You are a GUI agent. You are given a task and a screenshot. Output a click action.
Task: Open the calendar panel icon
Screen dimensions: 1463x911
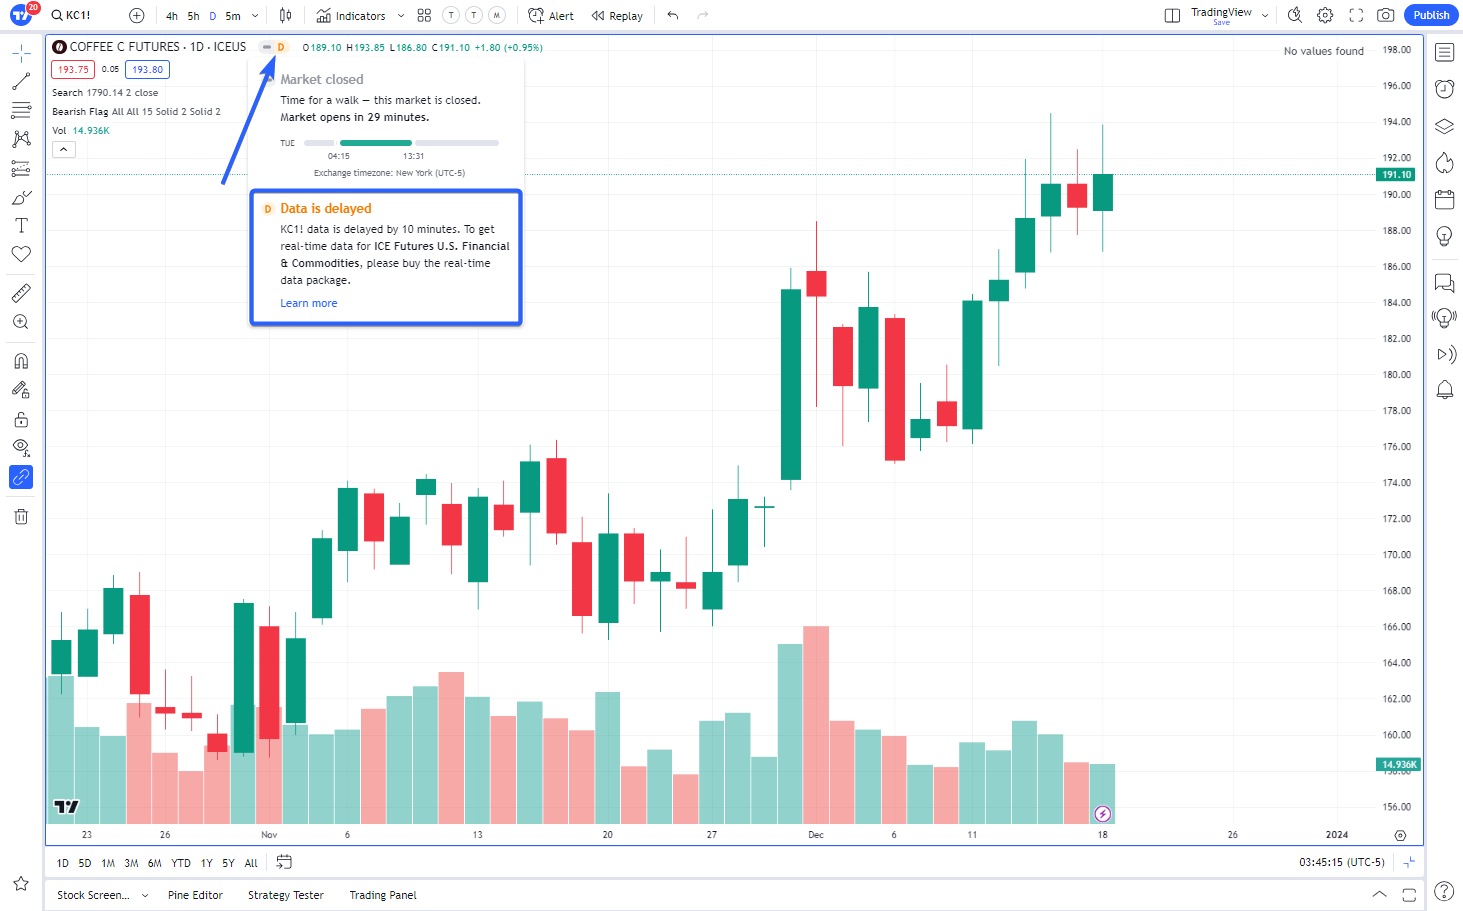point(1444,199)
